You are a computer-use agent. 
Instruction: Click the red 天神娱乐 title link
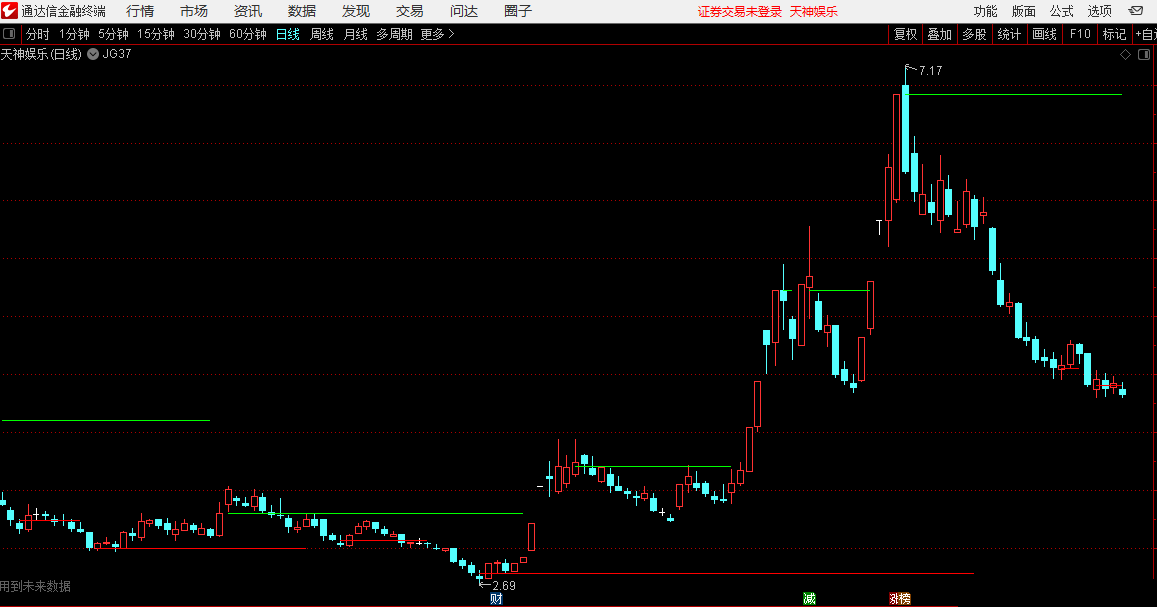pos(814,12)
